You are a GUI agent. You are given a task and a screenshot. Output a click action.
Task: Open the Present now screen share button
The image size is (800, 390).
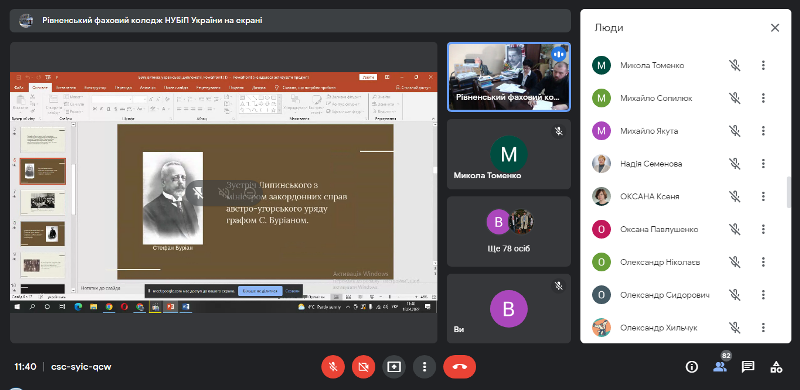(x=394, y=367)
